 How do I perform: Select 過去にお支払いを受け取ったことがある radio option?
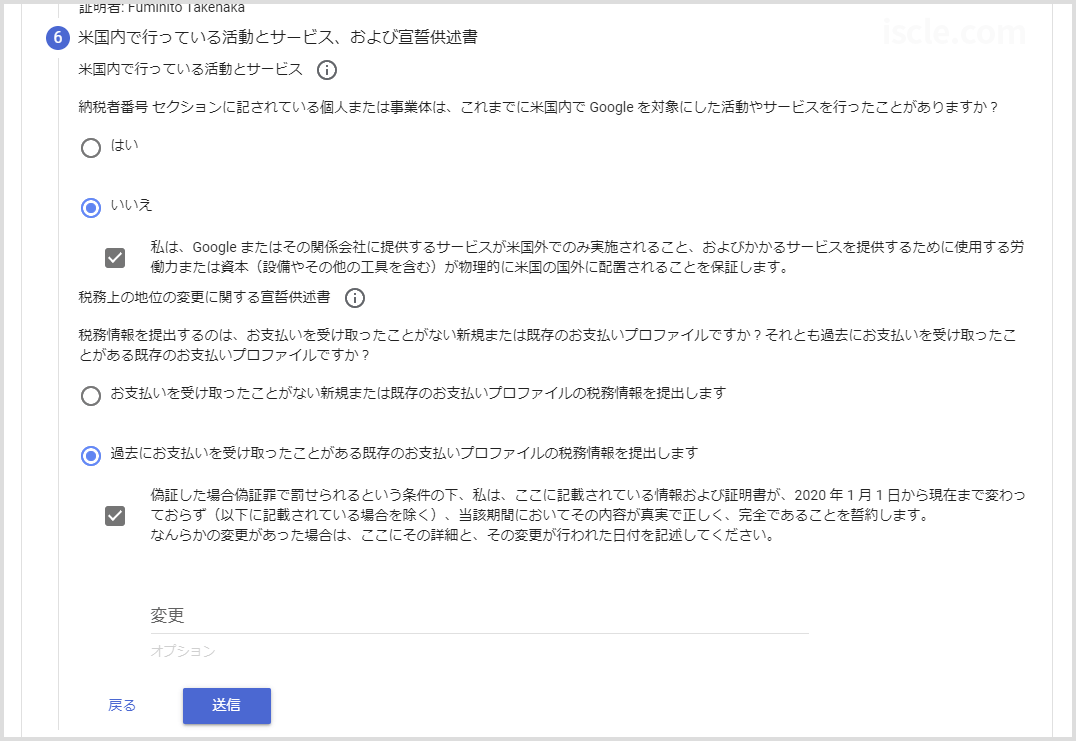tap(91, 456)
